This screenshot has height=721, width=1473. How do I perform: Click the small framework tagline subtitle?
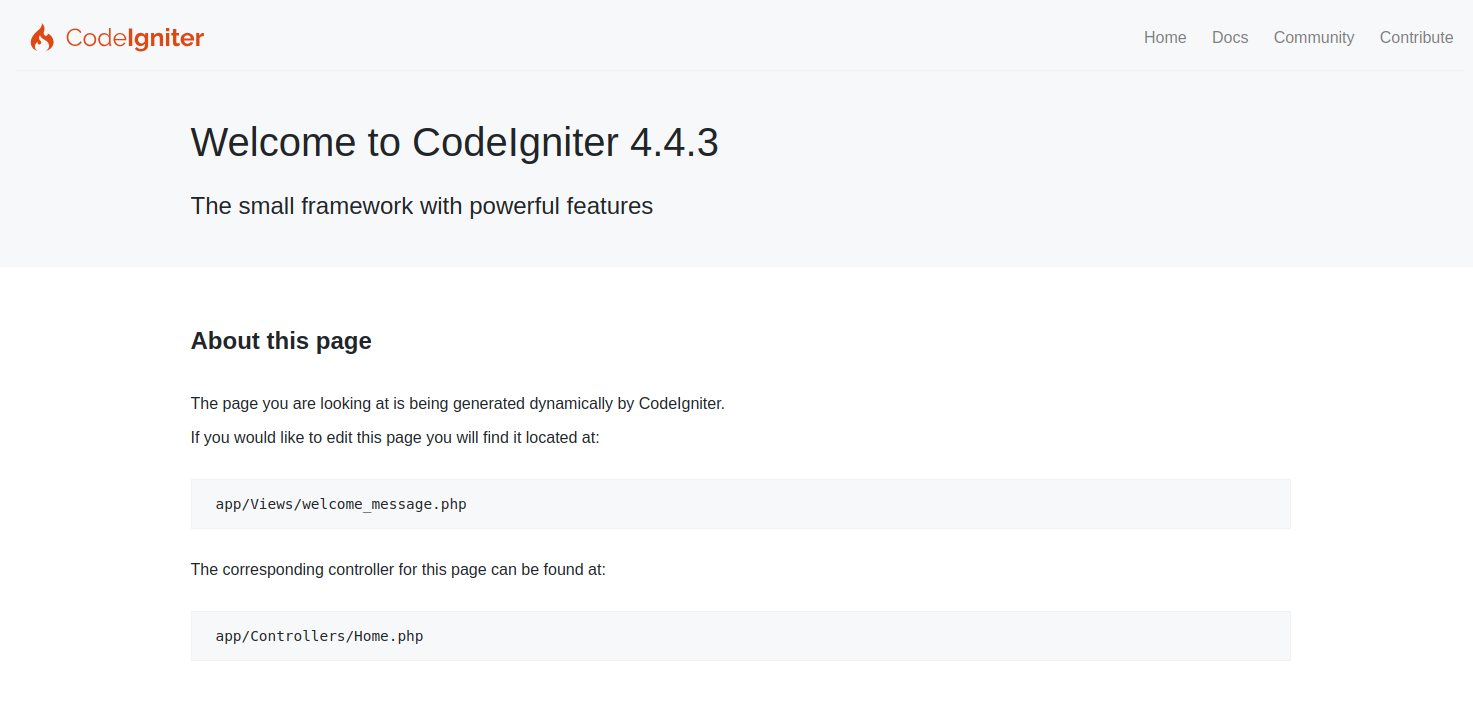click(421, 206)
